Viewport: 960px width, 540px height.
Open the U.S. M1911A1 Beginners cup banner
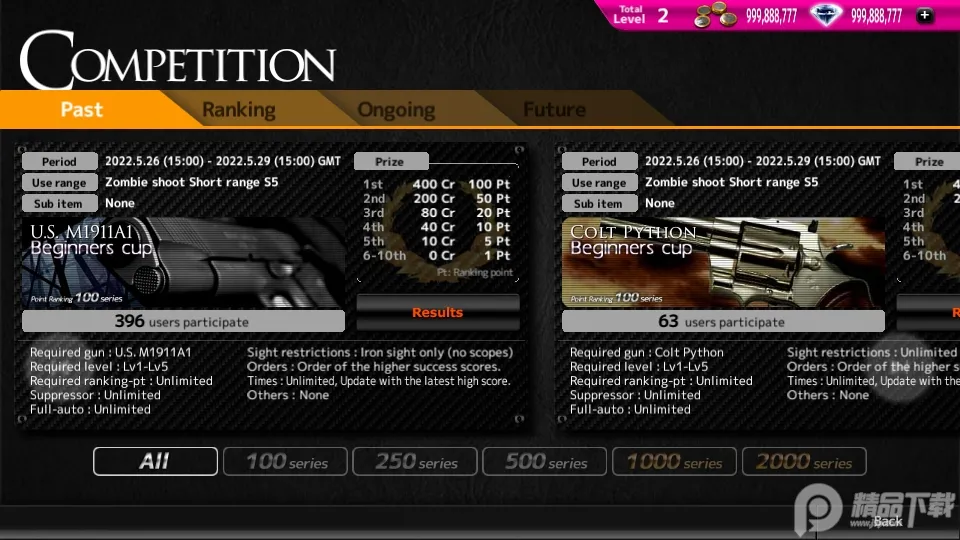click(x=183, y=262)
